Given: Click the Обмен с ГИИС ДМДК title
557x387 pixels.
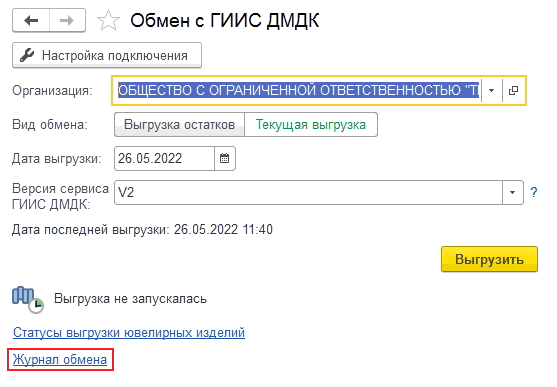Looking at the screenshot, I should (225, 21).
